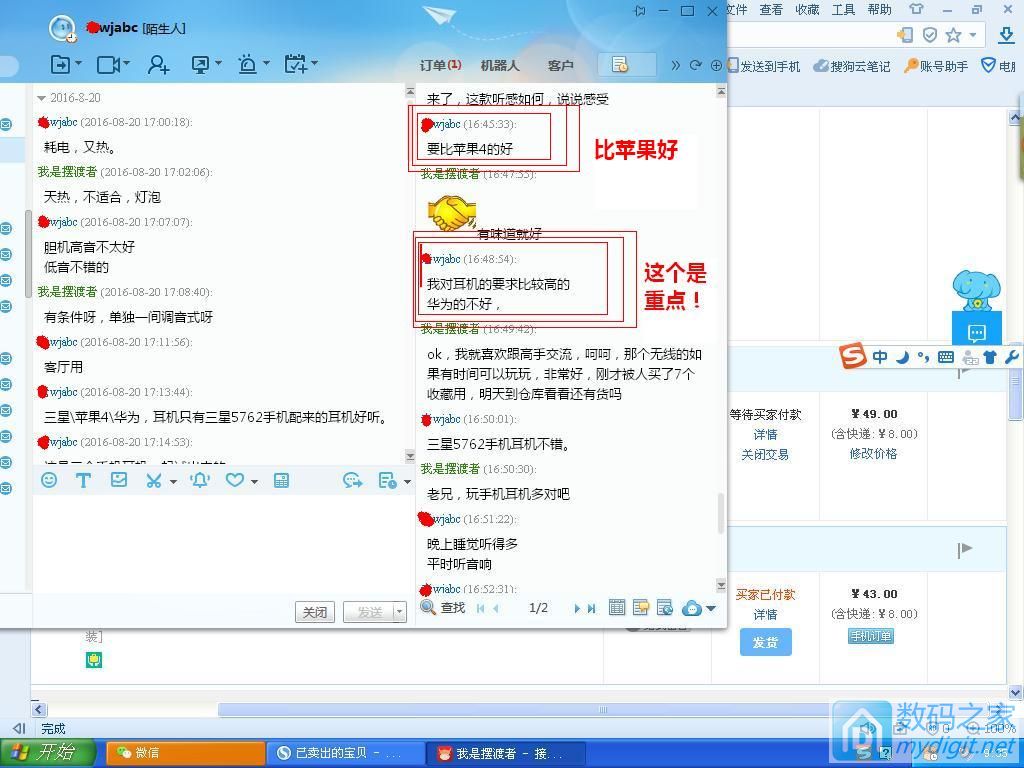1024x768 pixels.
Task: Click the send picture icon
Action: click(x=119, y=480)
